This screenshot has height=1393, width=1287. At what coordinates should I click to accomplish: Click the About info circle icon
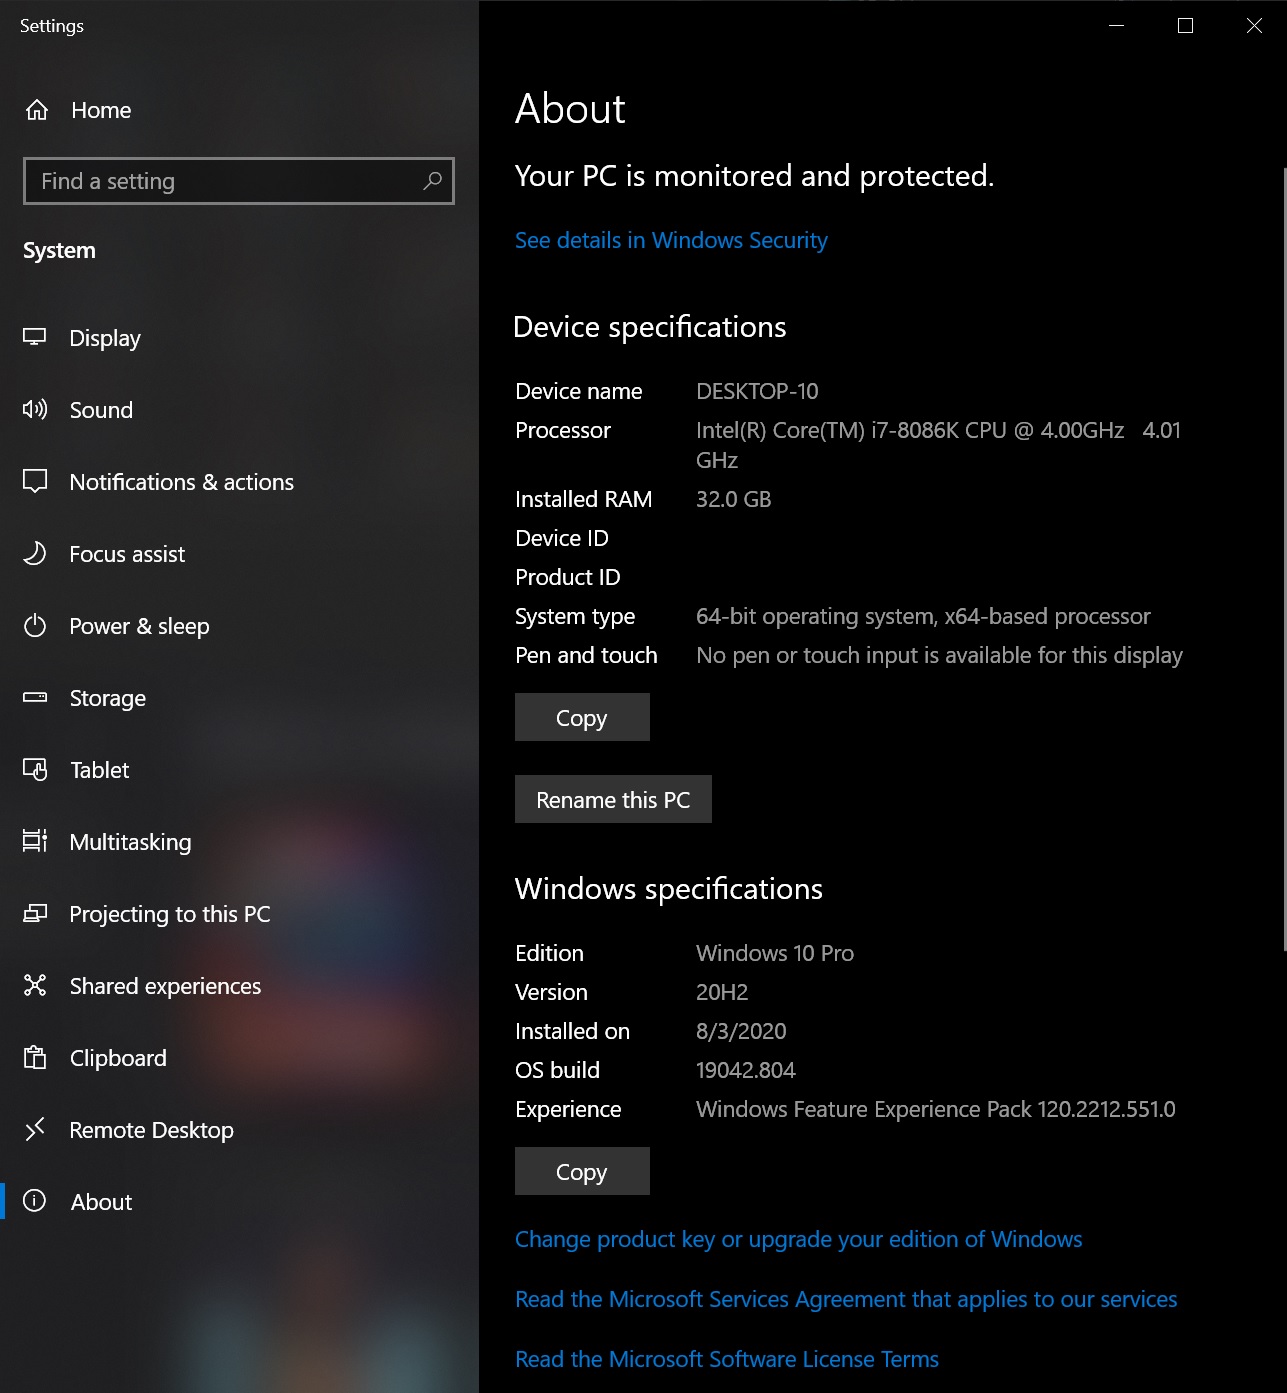(x=35, y=1201)
